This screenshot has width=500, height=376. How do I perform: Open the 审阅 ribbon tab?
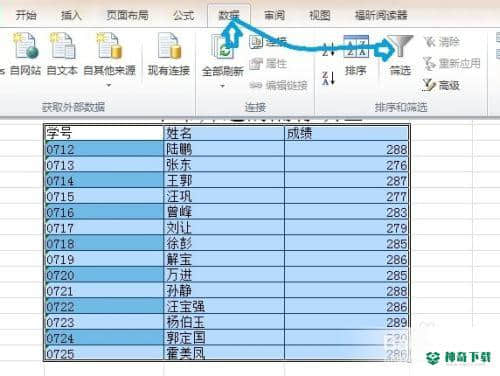click(274, 15)
